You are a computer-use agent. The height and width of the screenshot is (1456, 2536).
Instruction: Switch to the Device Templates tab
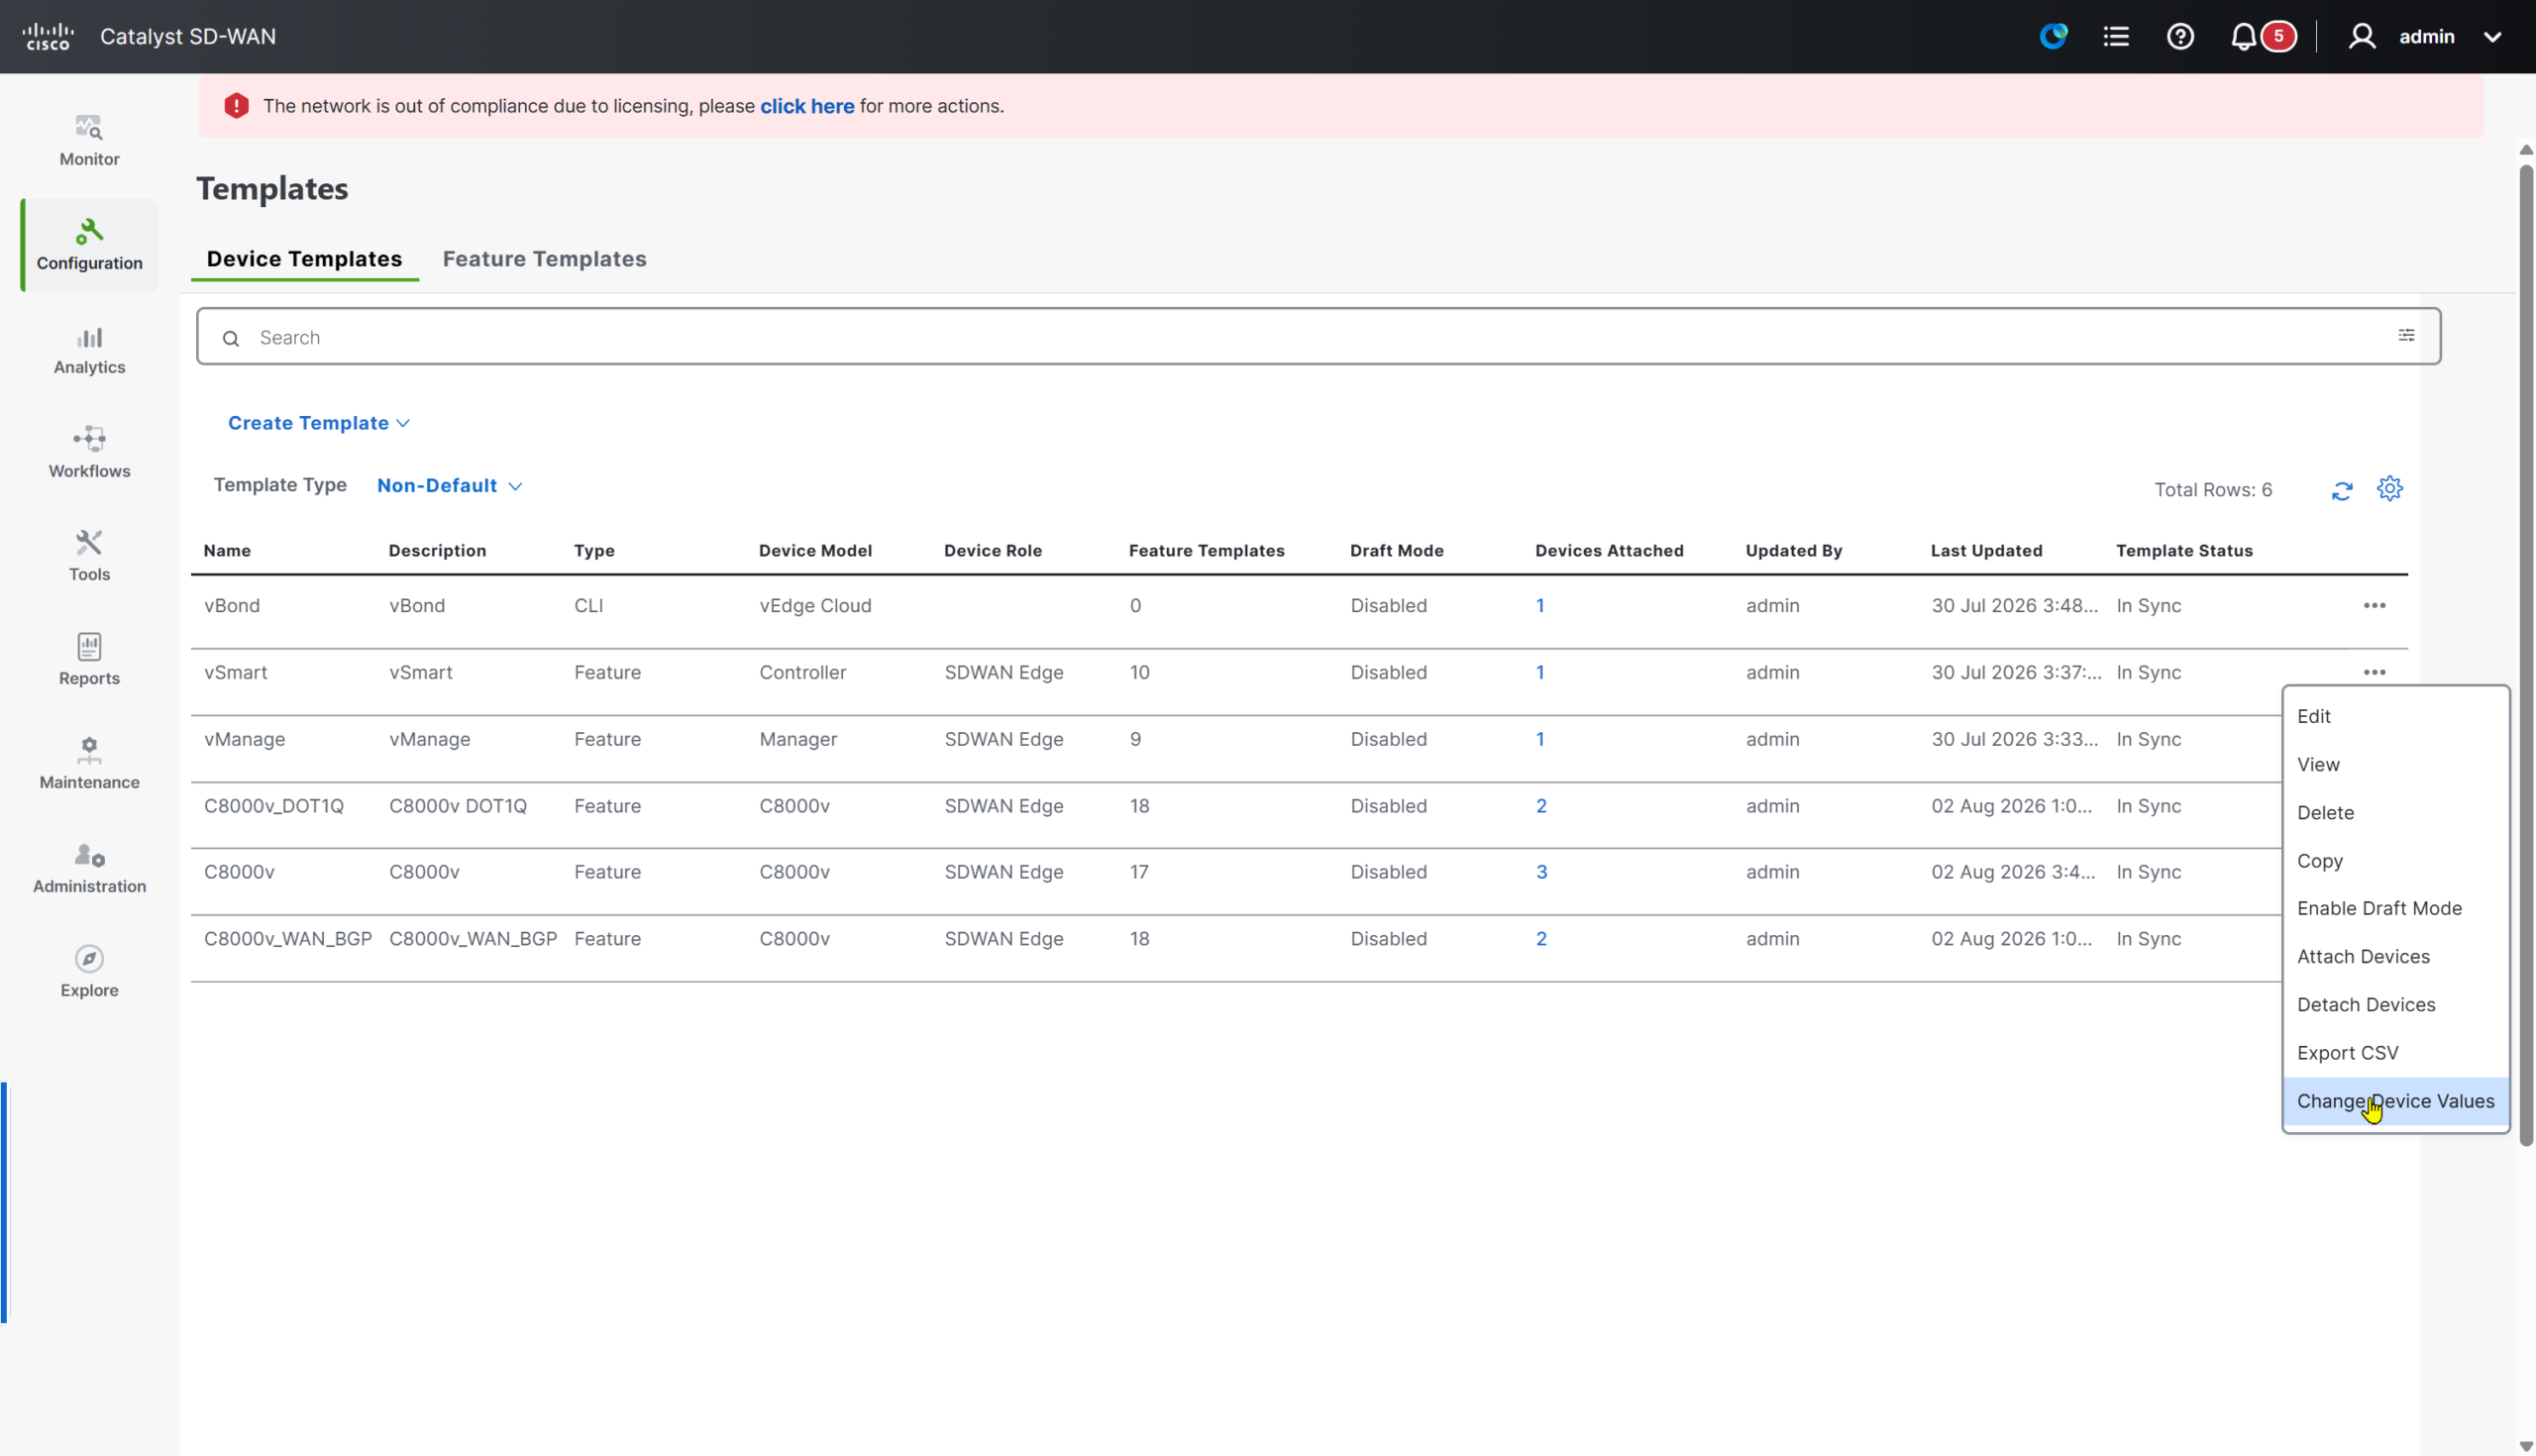pos(304,259)
